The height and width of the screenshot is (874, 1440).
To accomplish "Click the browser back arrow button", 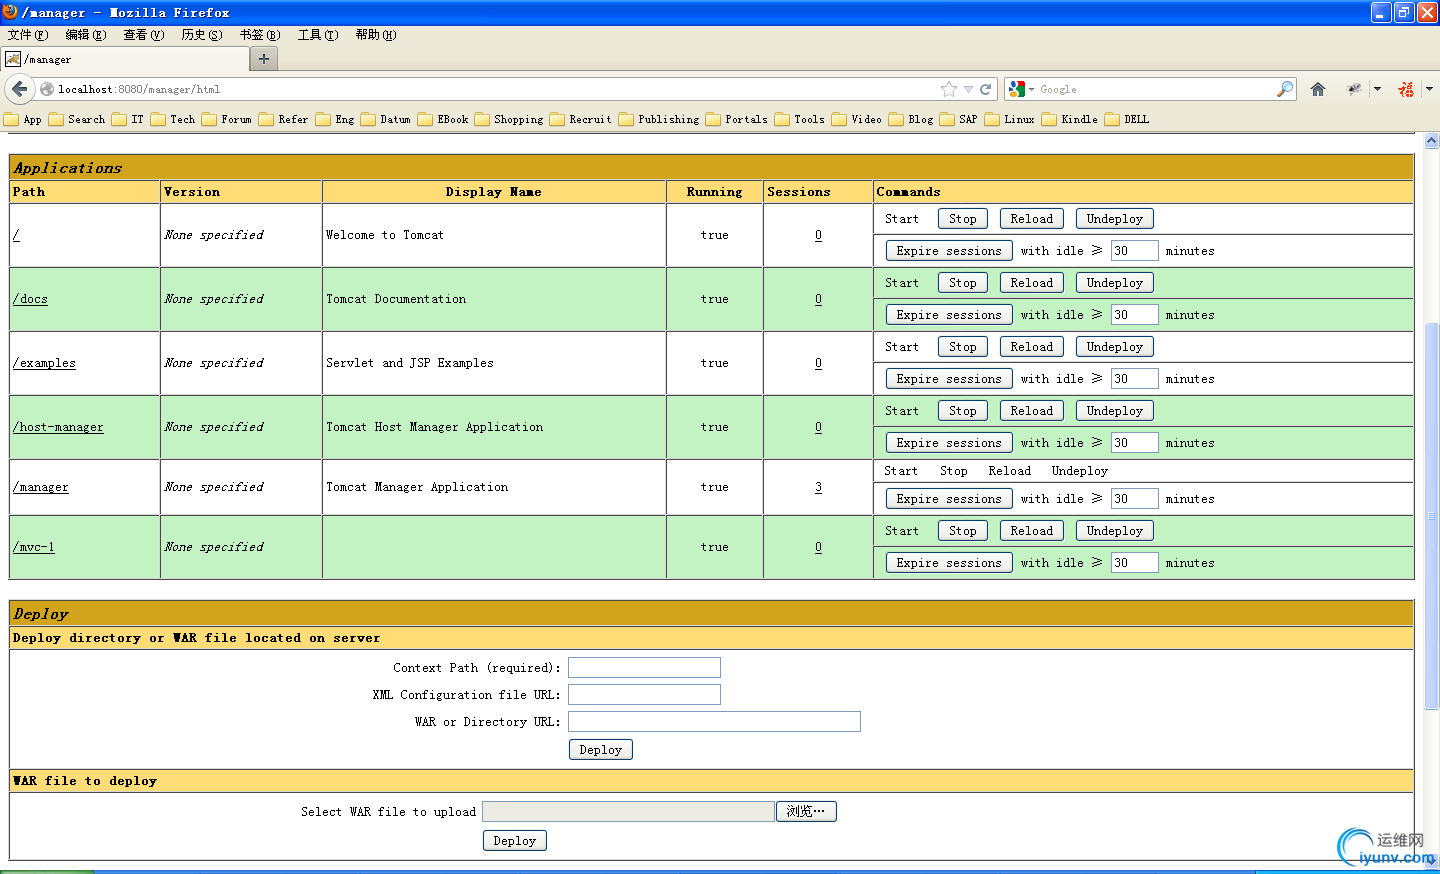I will point(19,89).
